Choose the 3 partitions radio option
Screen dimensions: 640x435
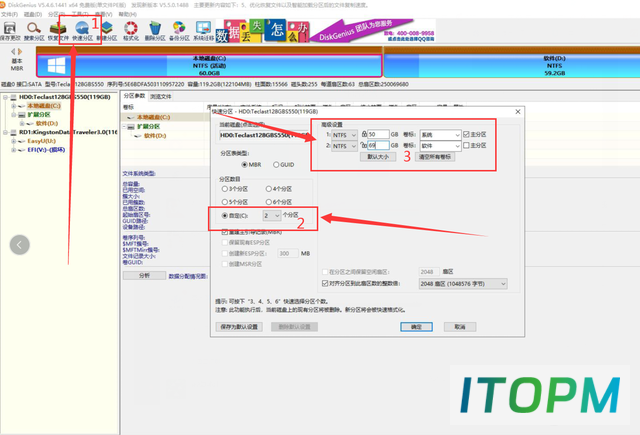pos(224,189)
